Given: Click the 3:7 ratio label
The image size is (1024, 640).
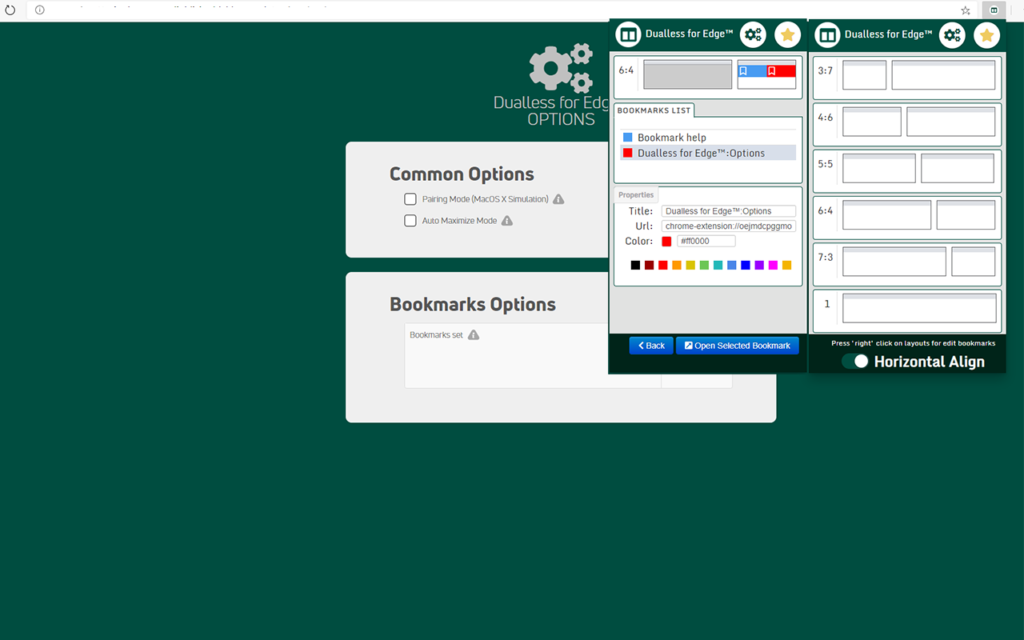Looking at the screenshot, I should click(825, 71).
